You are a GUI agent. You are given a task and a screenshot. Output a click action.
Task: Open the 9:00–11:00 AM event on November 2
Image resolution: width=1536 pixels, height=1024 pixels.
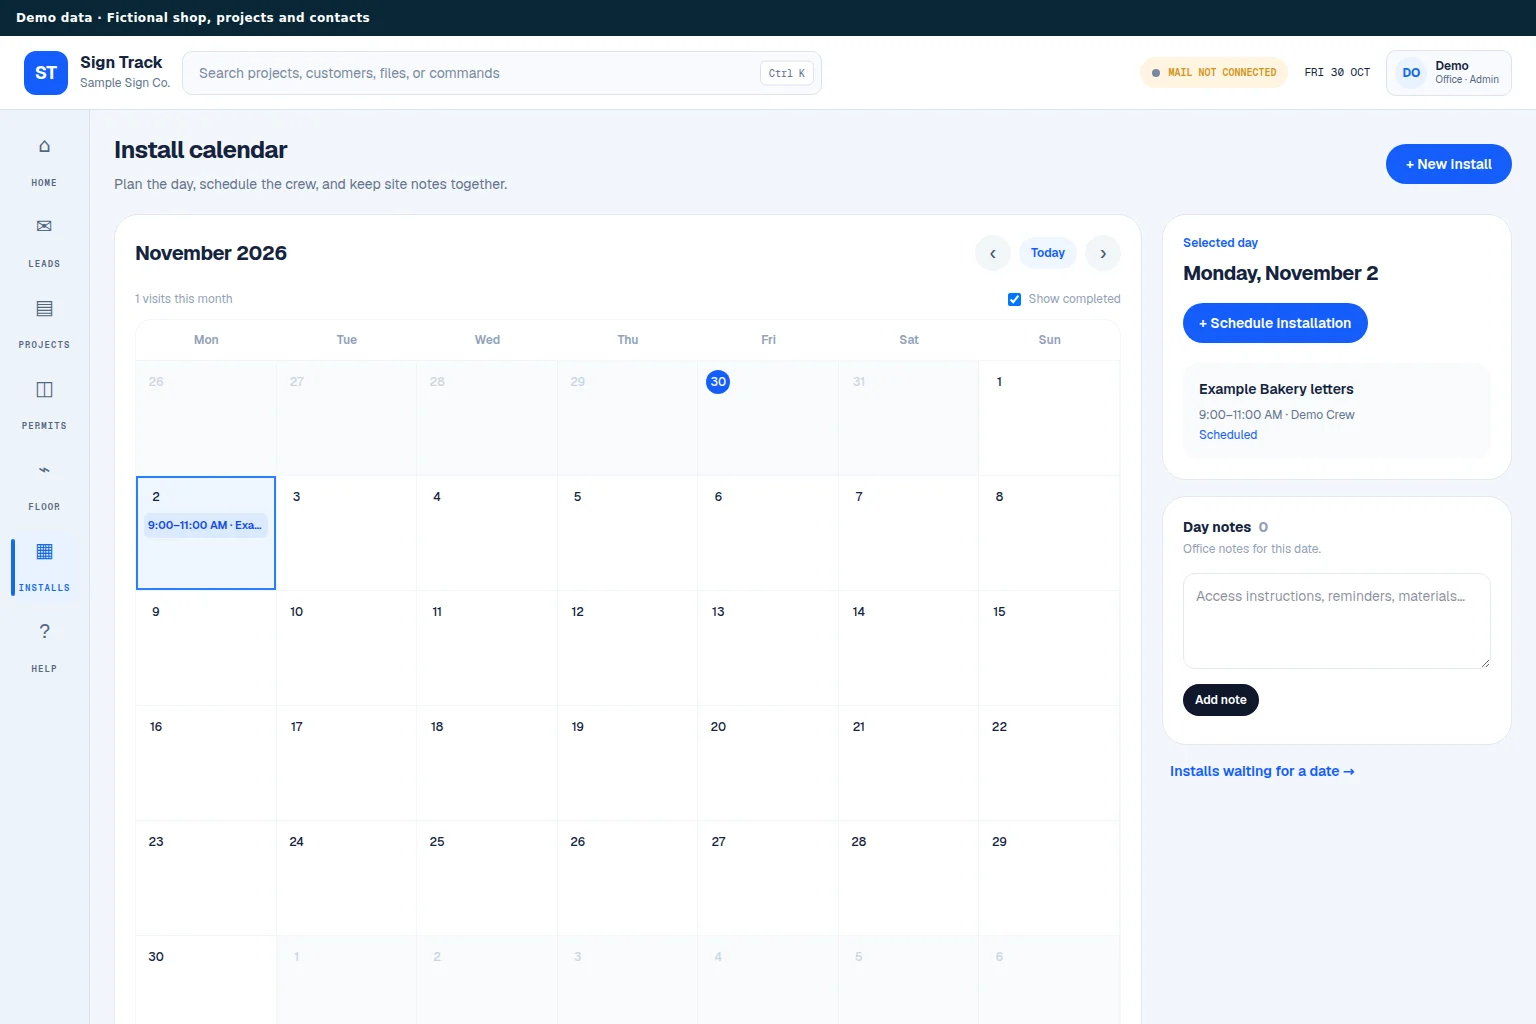206,525
